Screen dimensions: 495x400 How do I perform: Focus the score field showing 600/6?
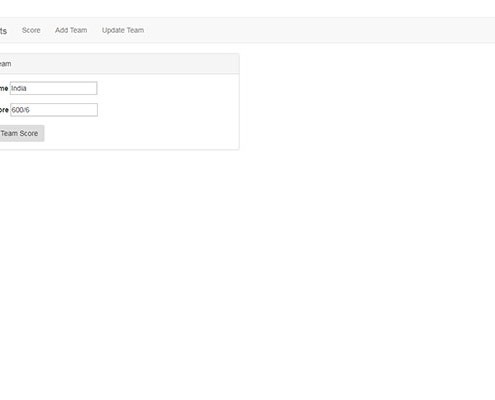click(54, 110)
